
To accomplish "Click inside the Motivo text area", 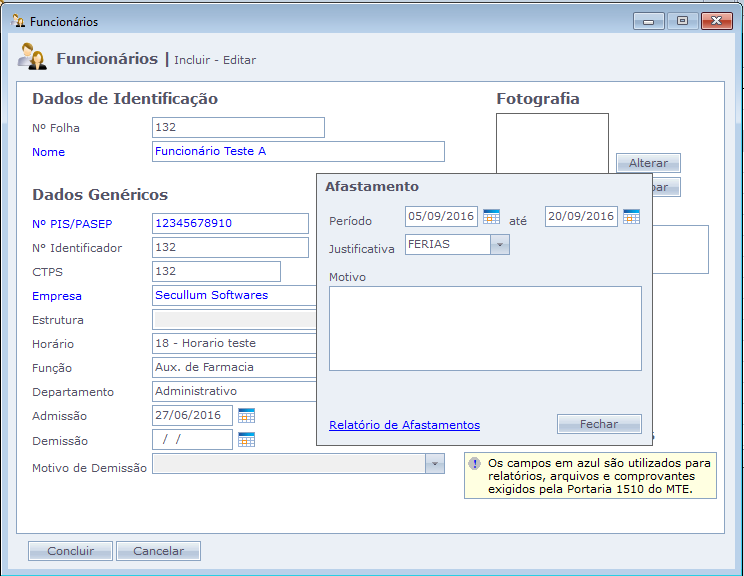I will [x=485, y=328].
